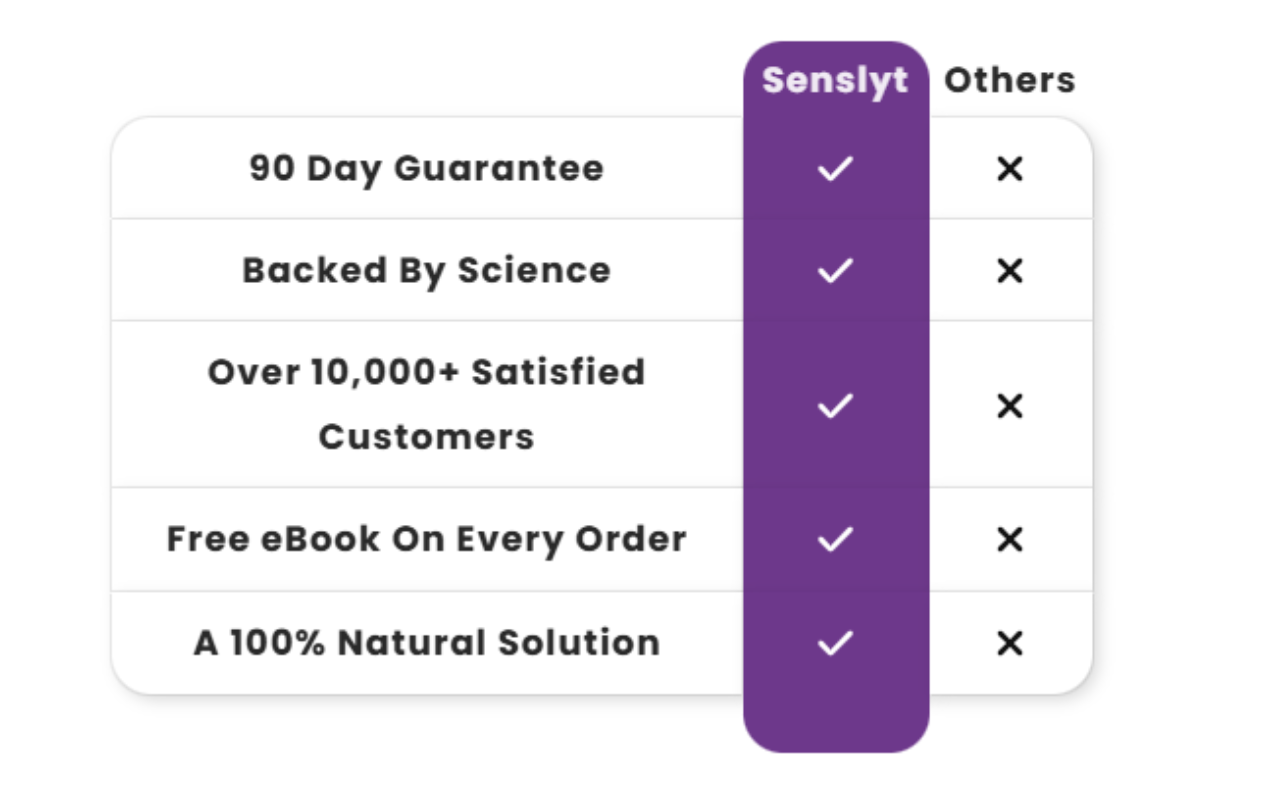Click the word Customers in the third row
The width and height of the screenshot is (1267, 800).
427,437
